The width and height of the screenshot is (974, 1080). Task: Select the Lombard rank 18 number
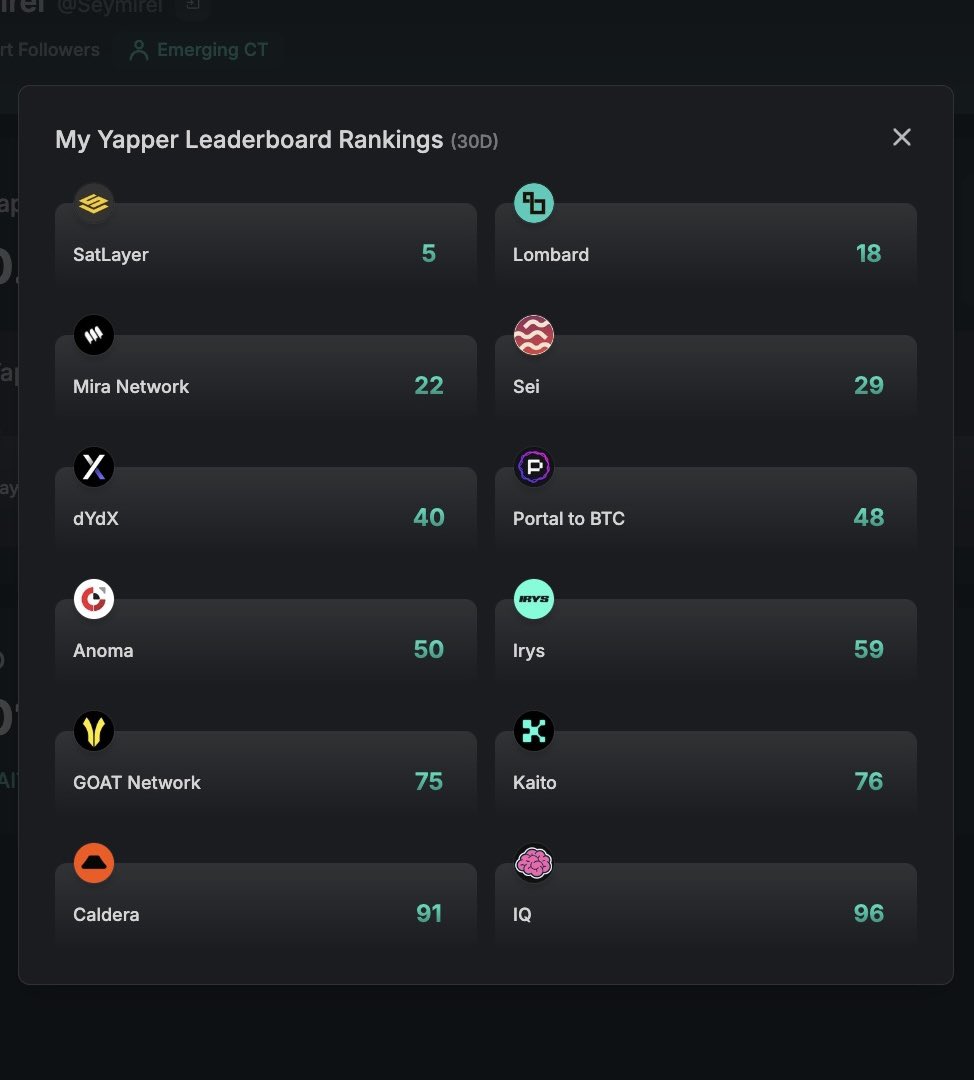[868, 254]
